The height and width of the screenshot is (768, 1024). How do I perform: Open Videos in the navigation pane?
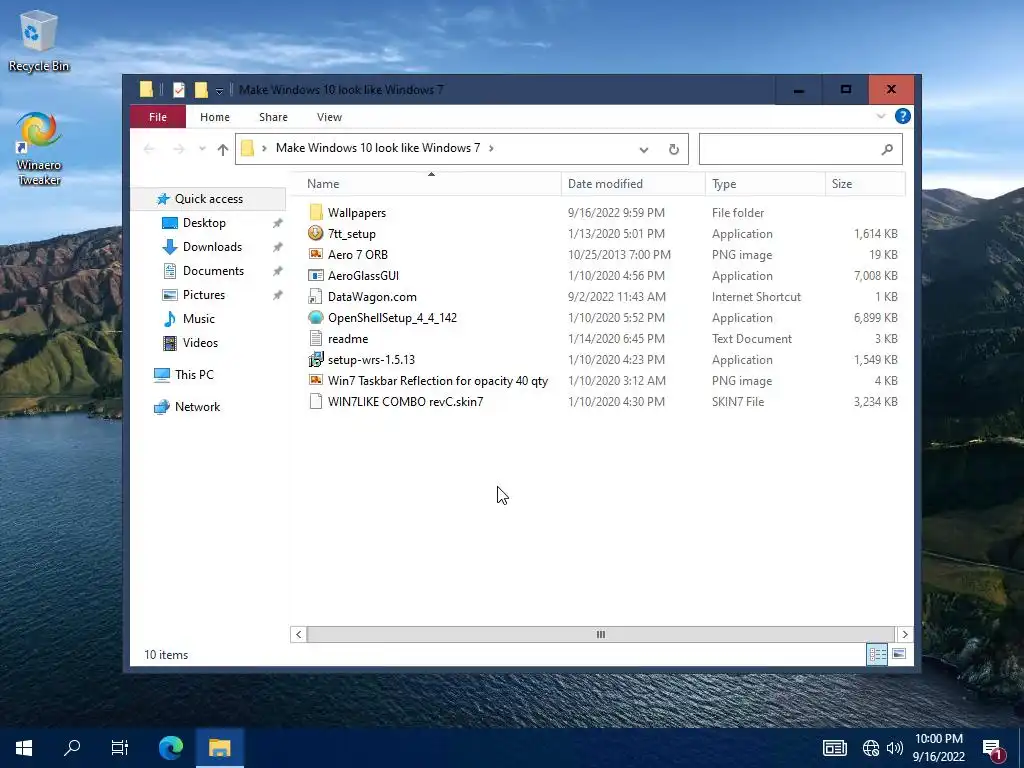(x=200, y=343)
